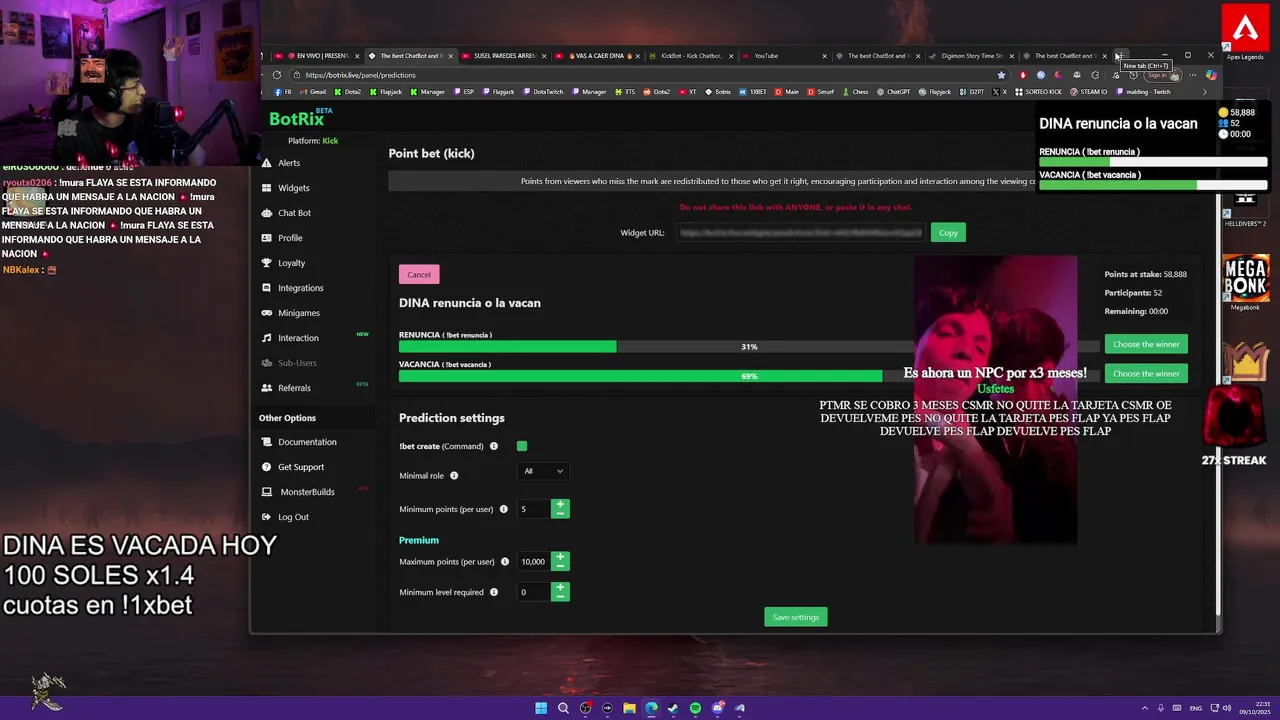The image size is (1280, 720).
Task: Open the Chat Bot sidebar section
Action: pos(286,213)
